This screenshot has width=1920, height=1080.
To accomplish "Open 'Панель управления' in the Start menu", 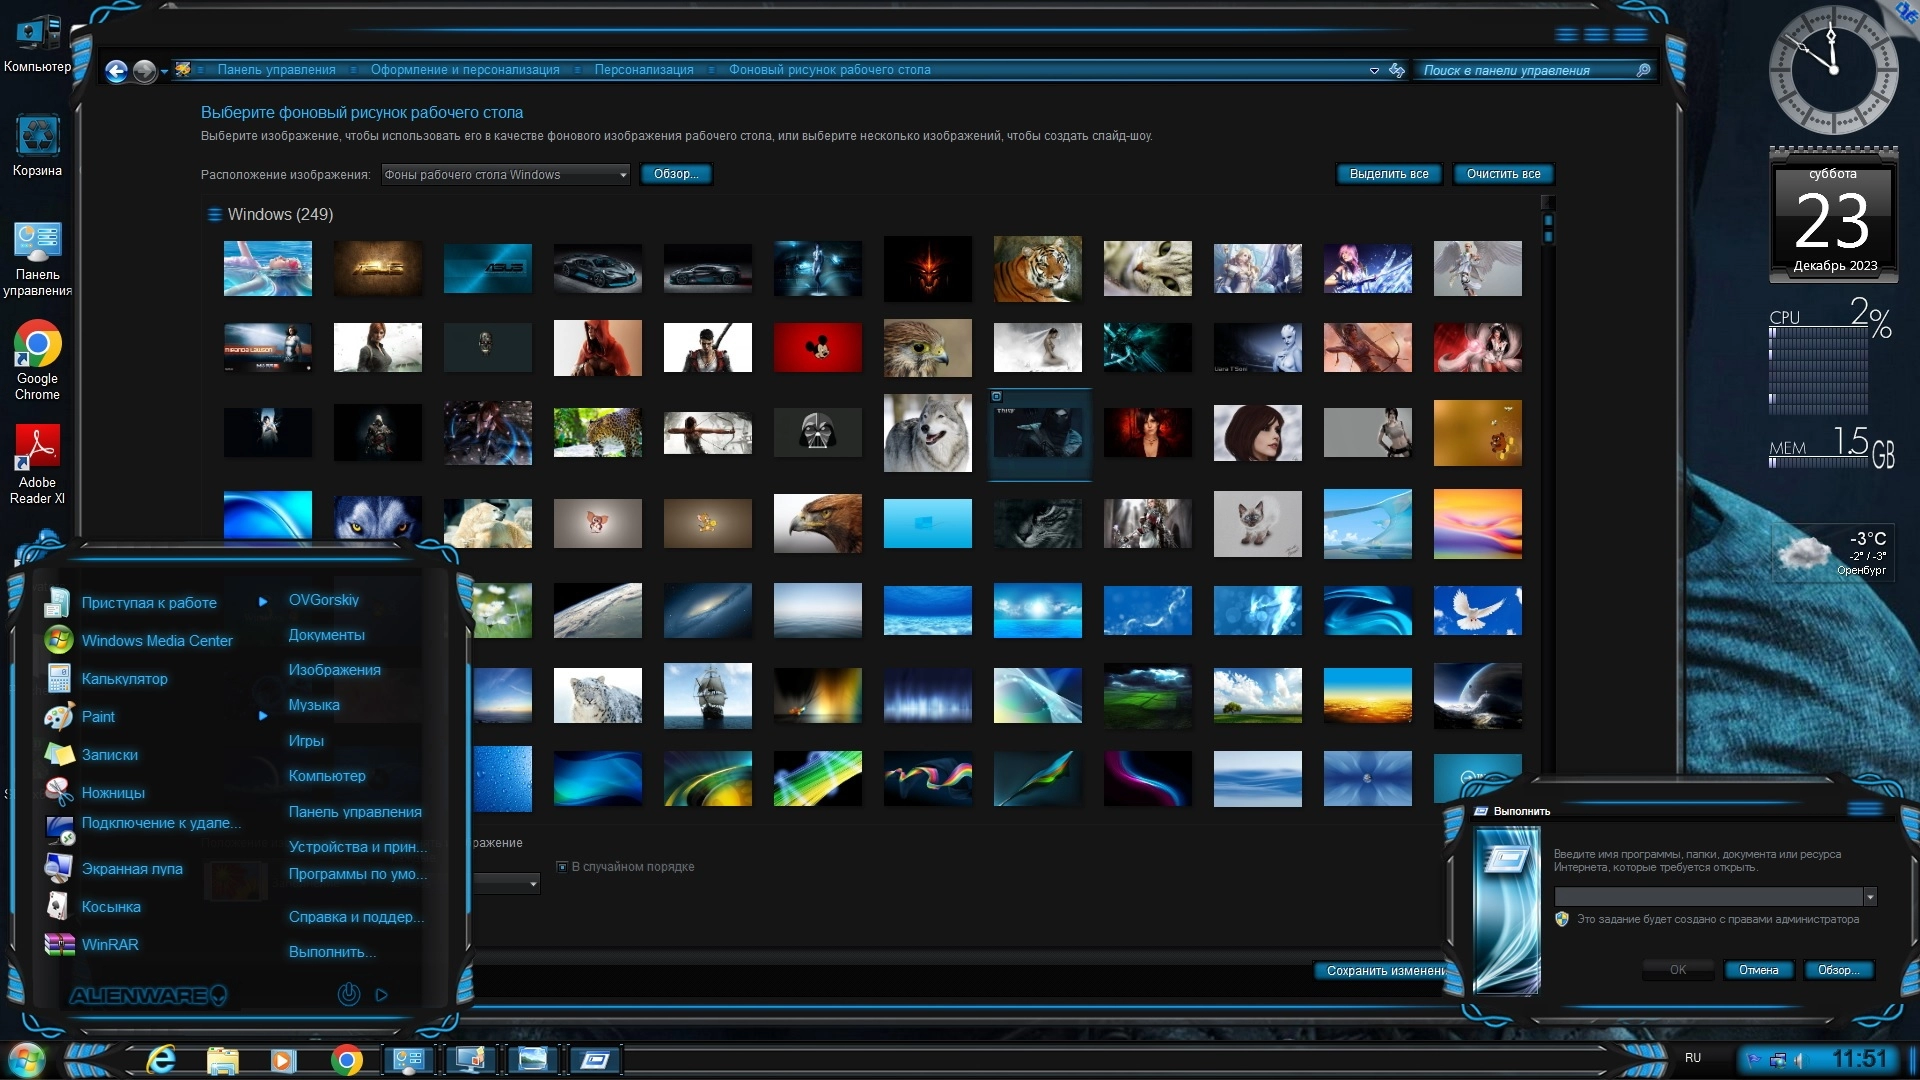I will pyautogui.click(x=354, y=811).
